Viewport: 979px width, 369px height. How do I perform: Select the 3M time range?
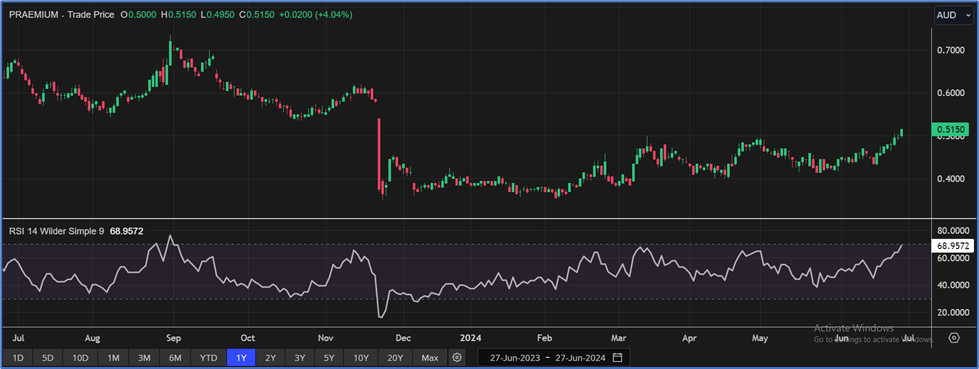(144, 358)
